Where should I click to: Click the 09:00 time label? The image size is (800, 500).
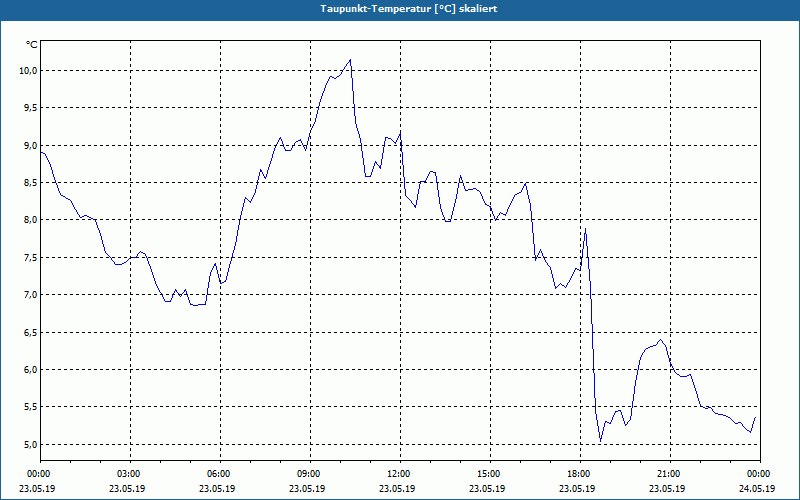point(310,474)
